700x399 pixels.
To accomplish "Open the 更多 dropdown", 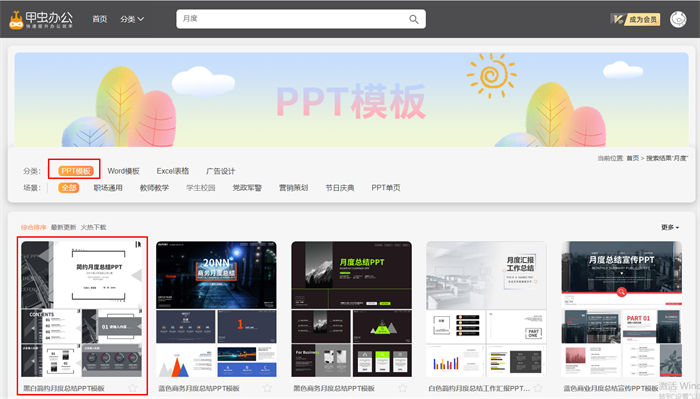I will (670, 227).
